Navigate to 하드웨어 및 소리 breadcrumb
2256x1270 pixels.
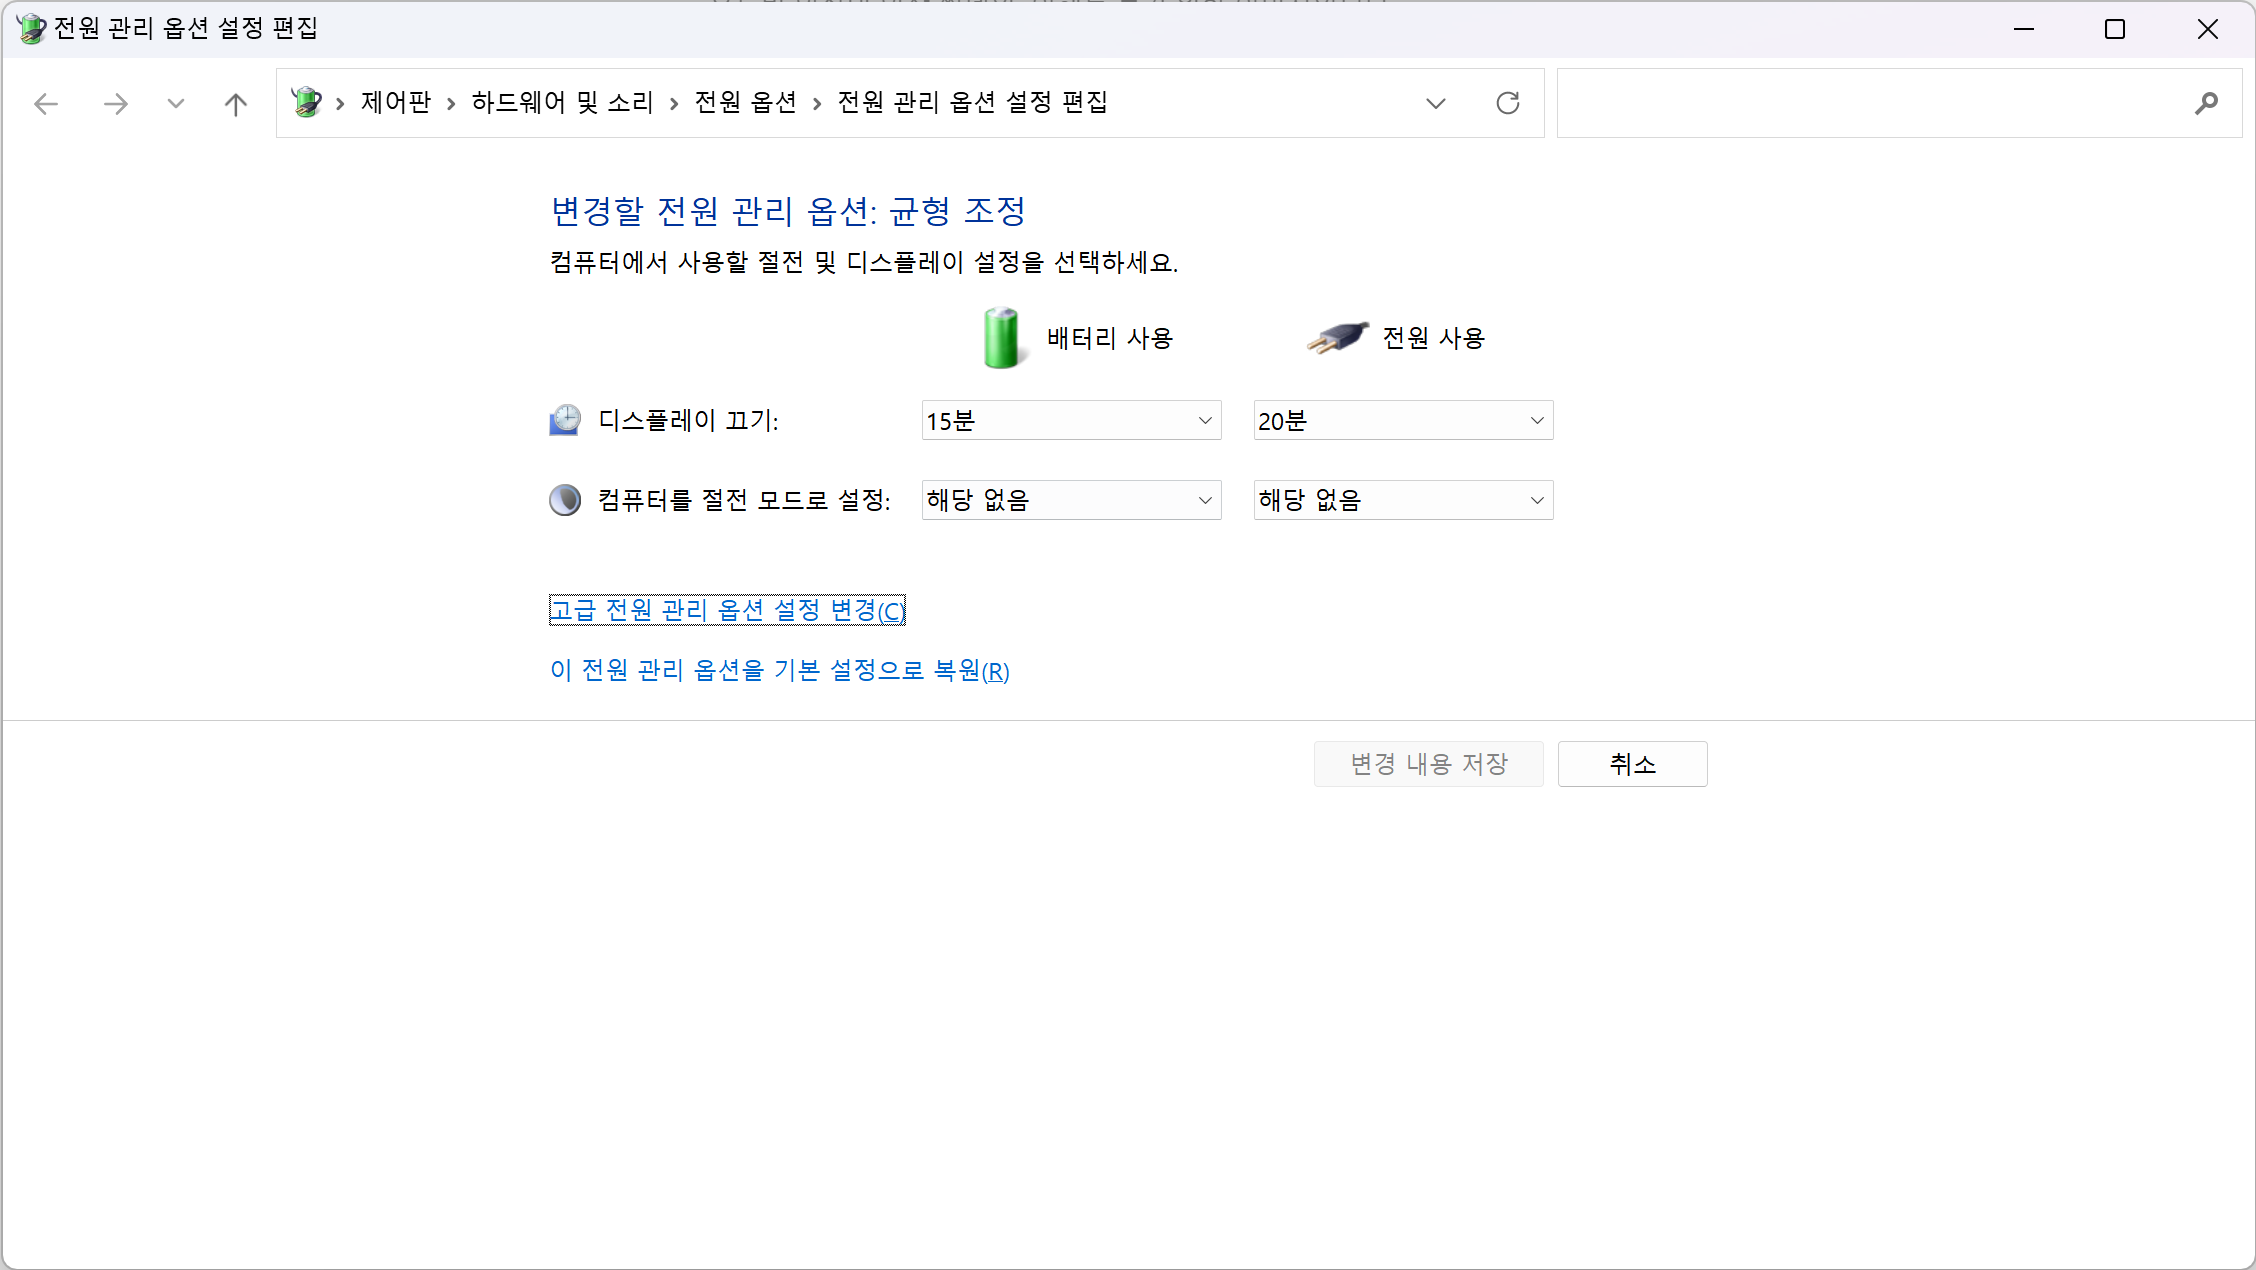(x=562, y=102)
